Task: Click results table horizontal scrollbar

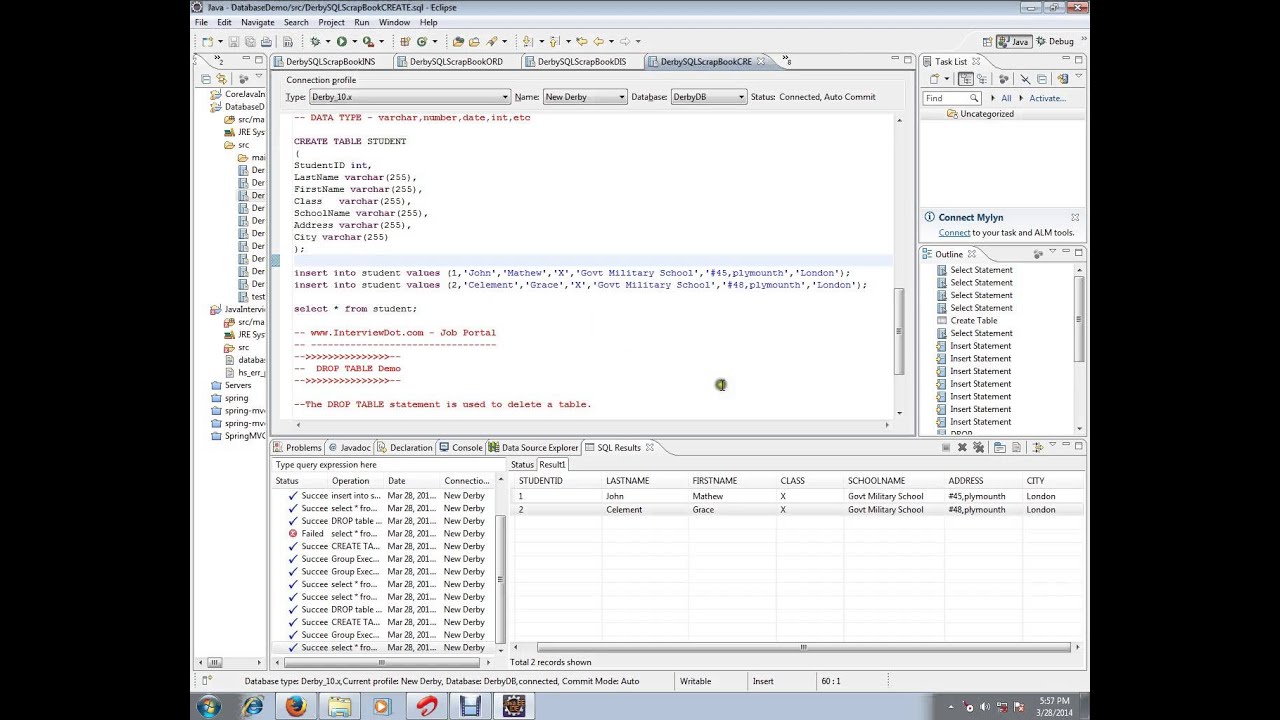Action: 803,648
